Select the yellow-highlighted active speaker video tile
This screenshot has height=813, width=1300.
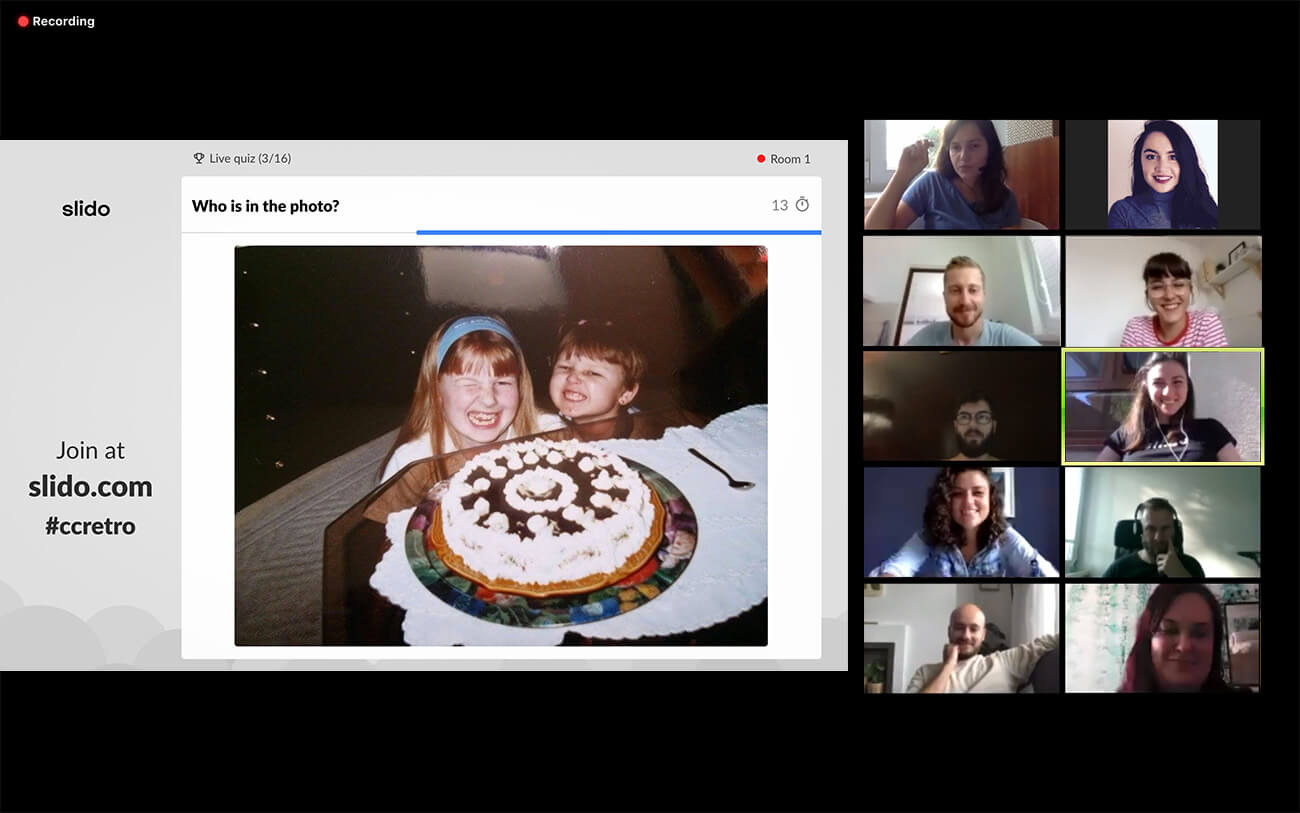coord(1163,406)
